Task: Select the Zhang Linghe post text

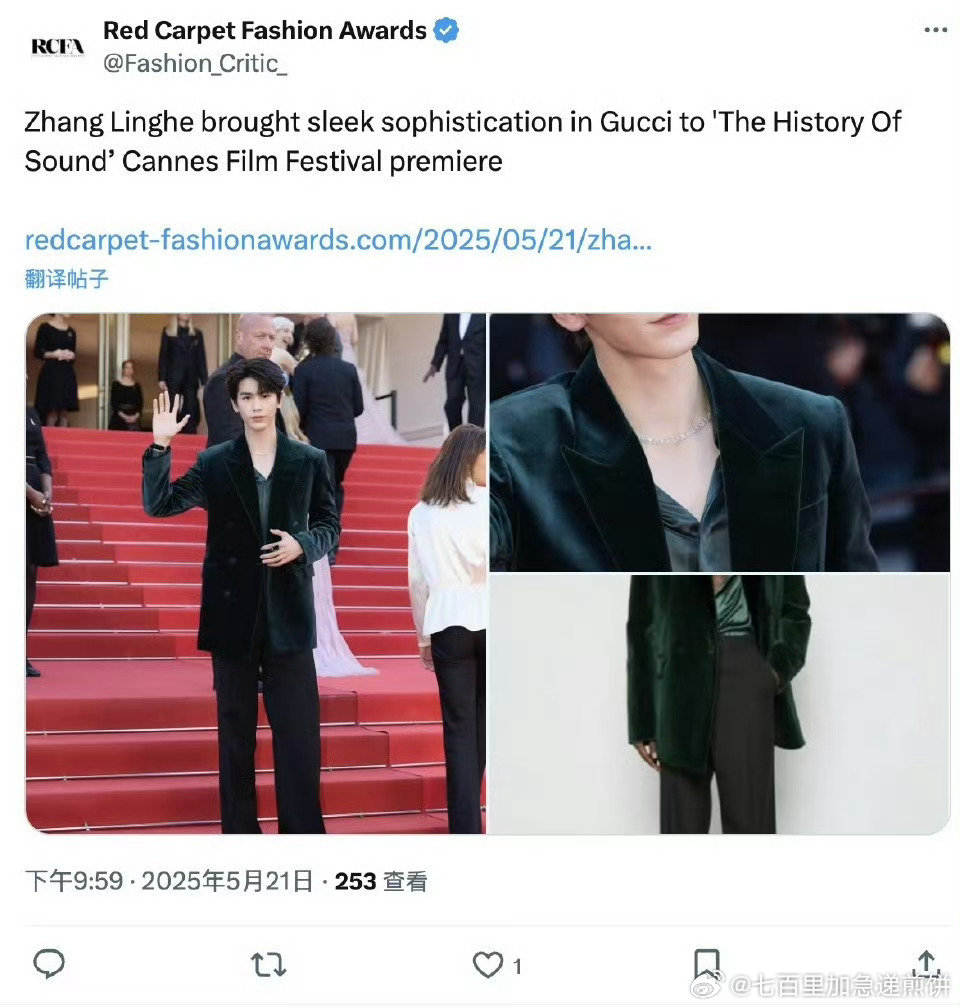Action: pos(463,141)
